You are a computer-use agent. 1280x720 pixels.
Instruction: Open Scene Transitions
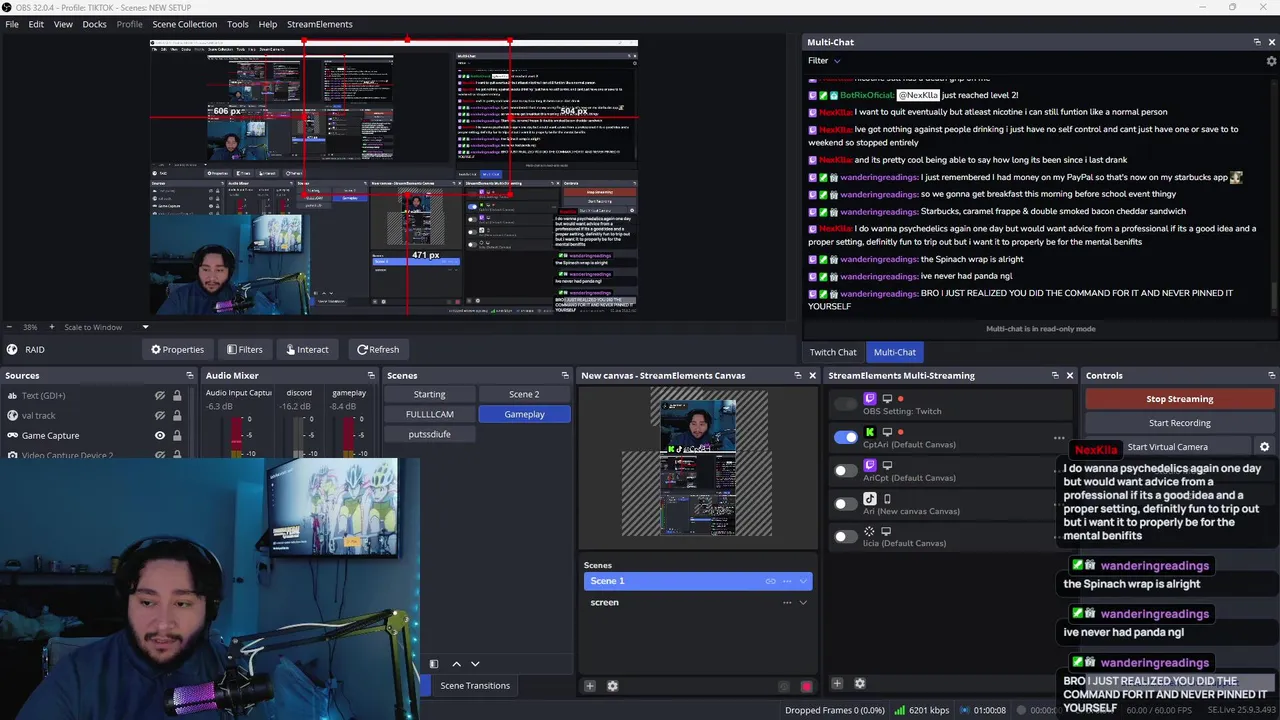point(475,686)
